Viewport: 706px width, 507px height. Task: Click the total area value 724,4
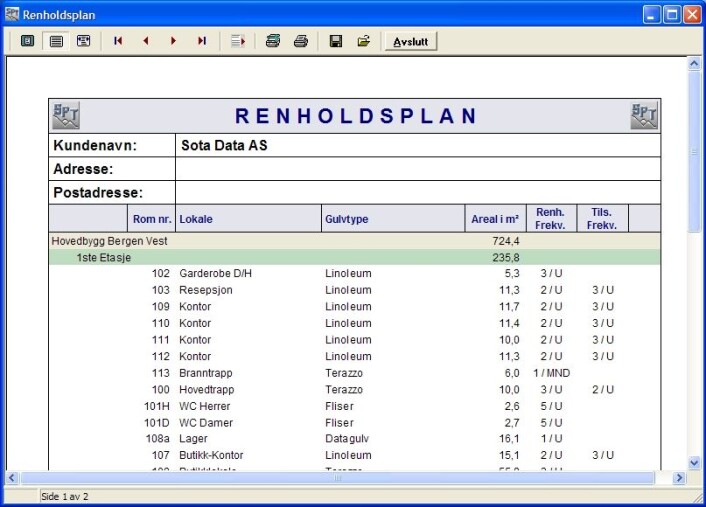click(506, 241)
